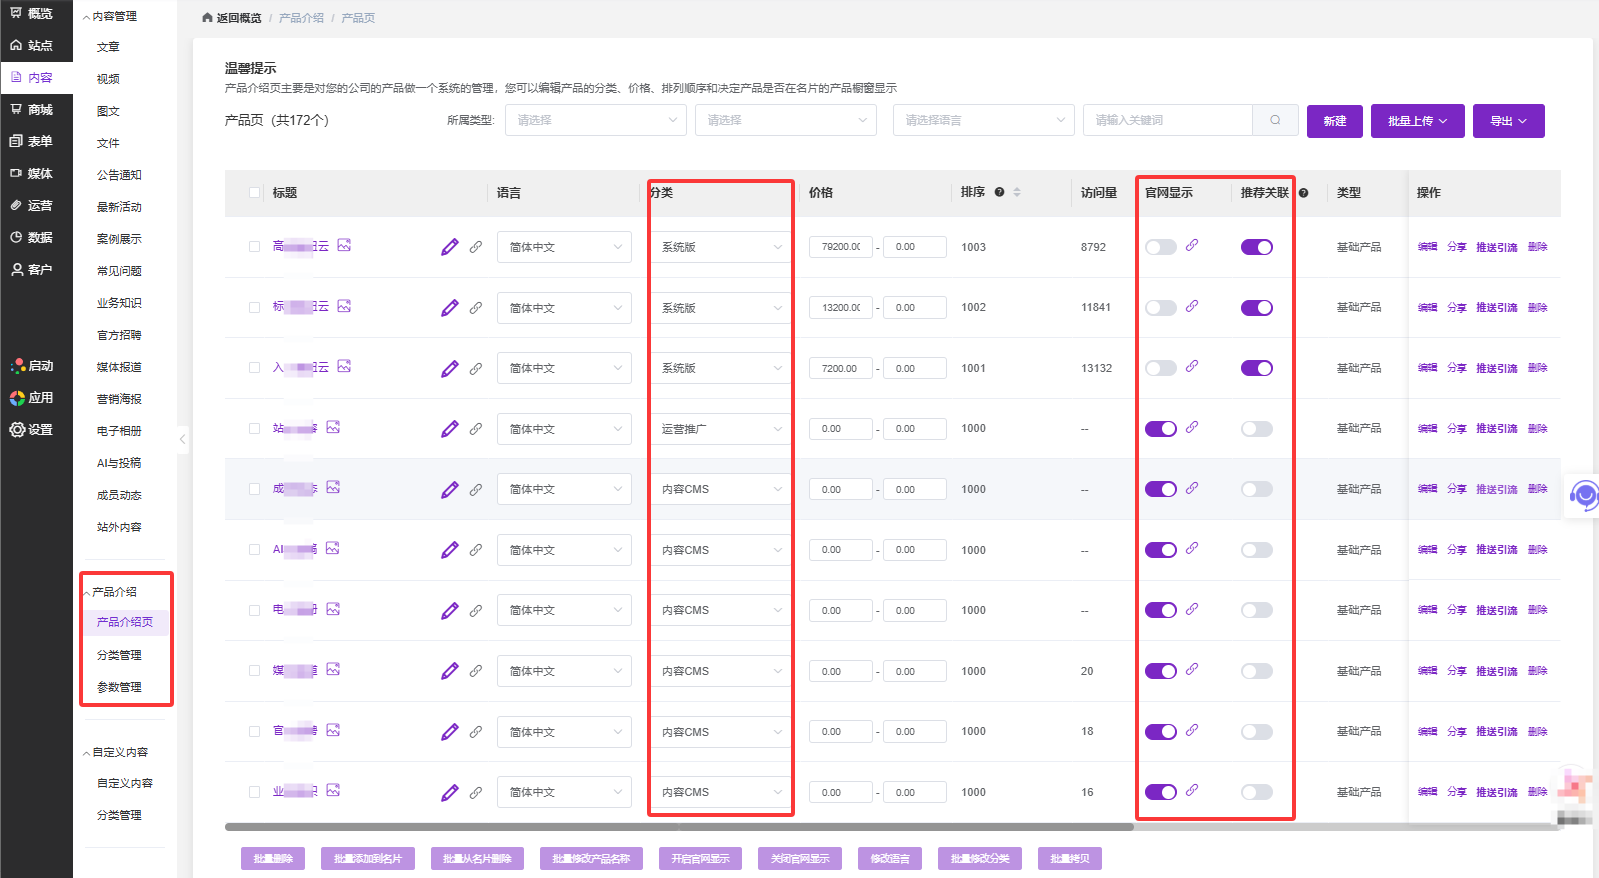Click the link icon beside the 系统版 price 7200.00 row's 官网显示 toggle
The image size is (1599, 878).
(1192, 367)
